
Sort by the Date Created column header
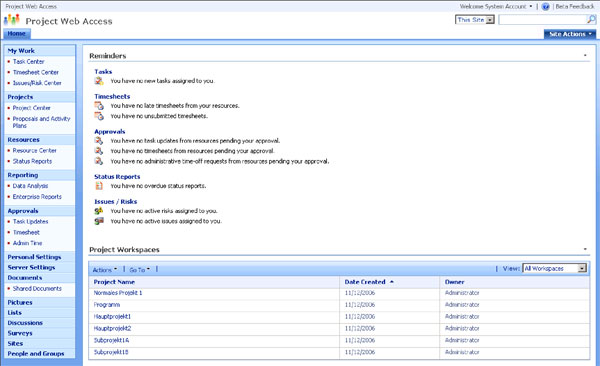365,282
